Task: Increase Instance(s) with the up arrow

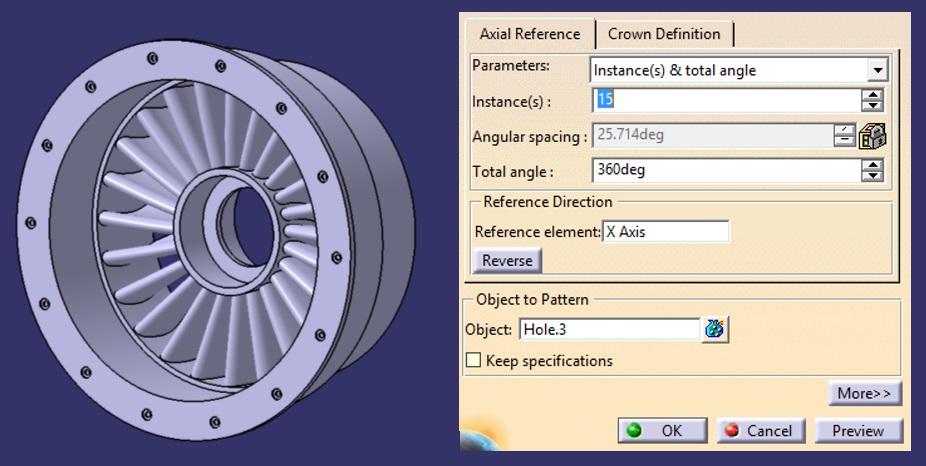Action: point(872,94)
